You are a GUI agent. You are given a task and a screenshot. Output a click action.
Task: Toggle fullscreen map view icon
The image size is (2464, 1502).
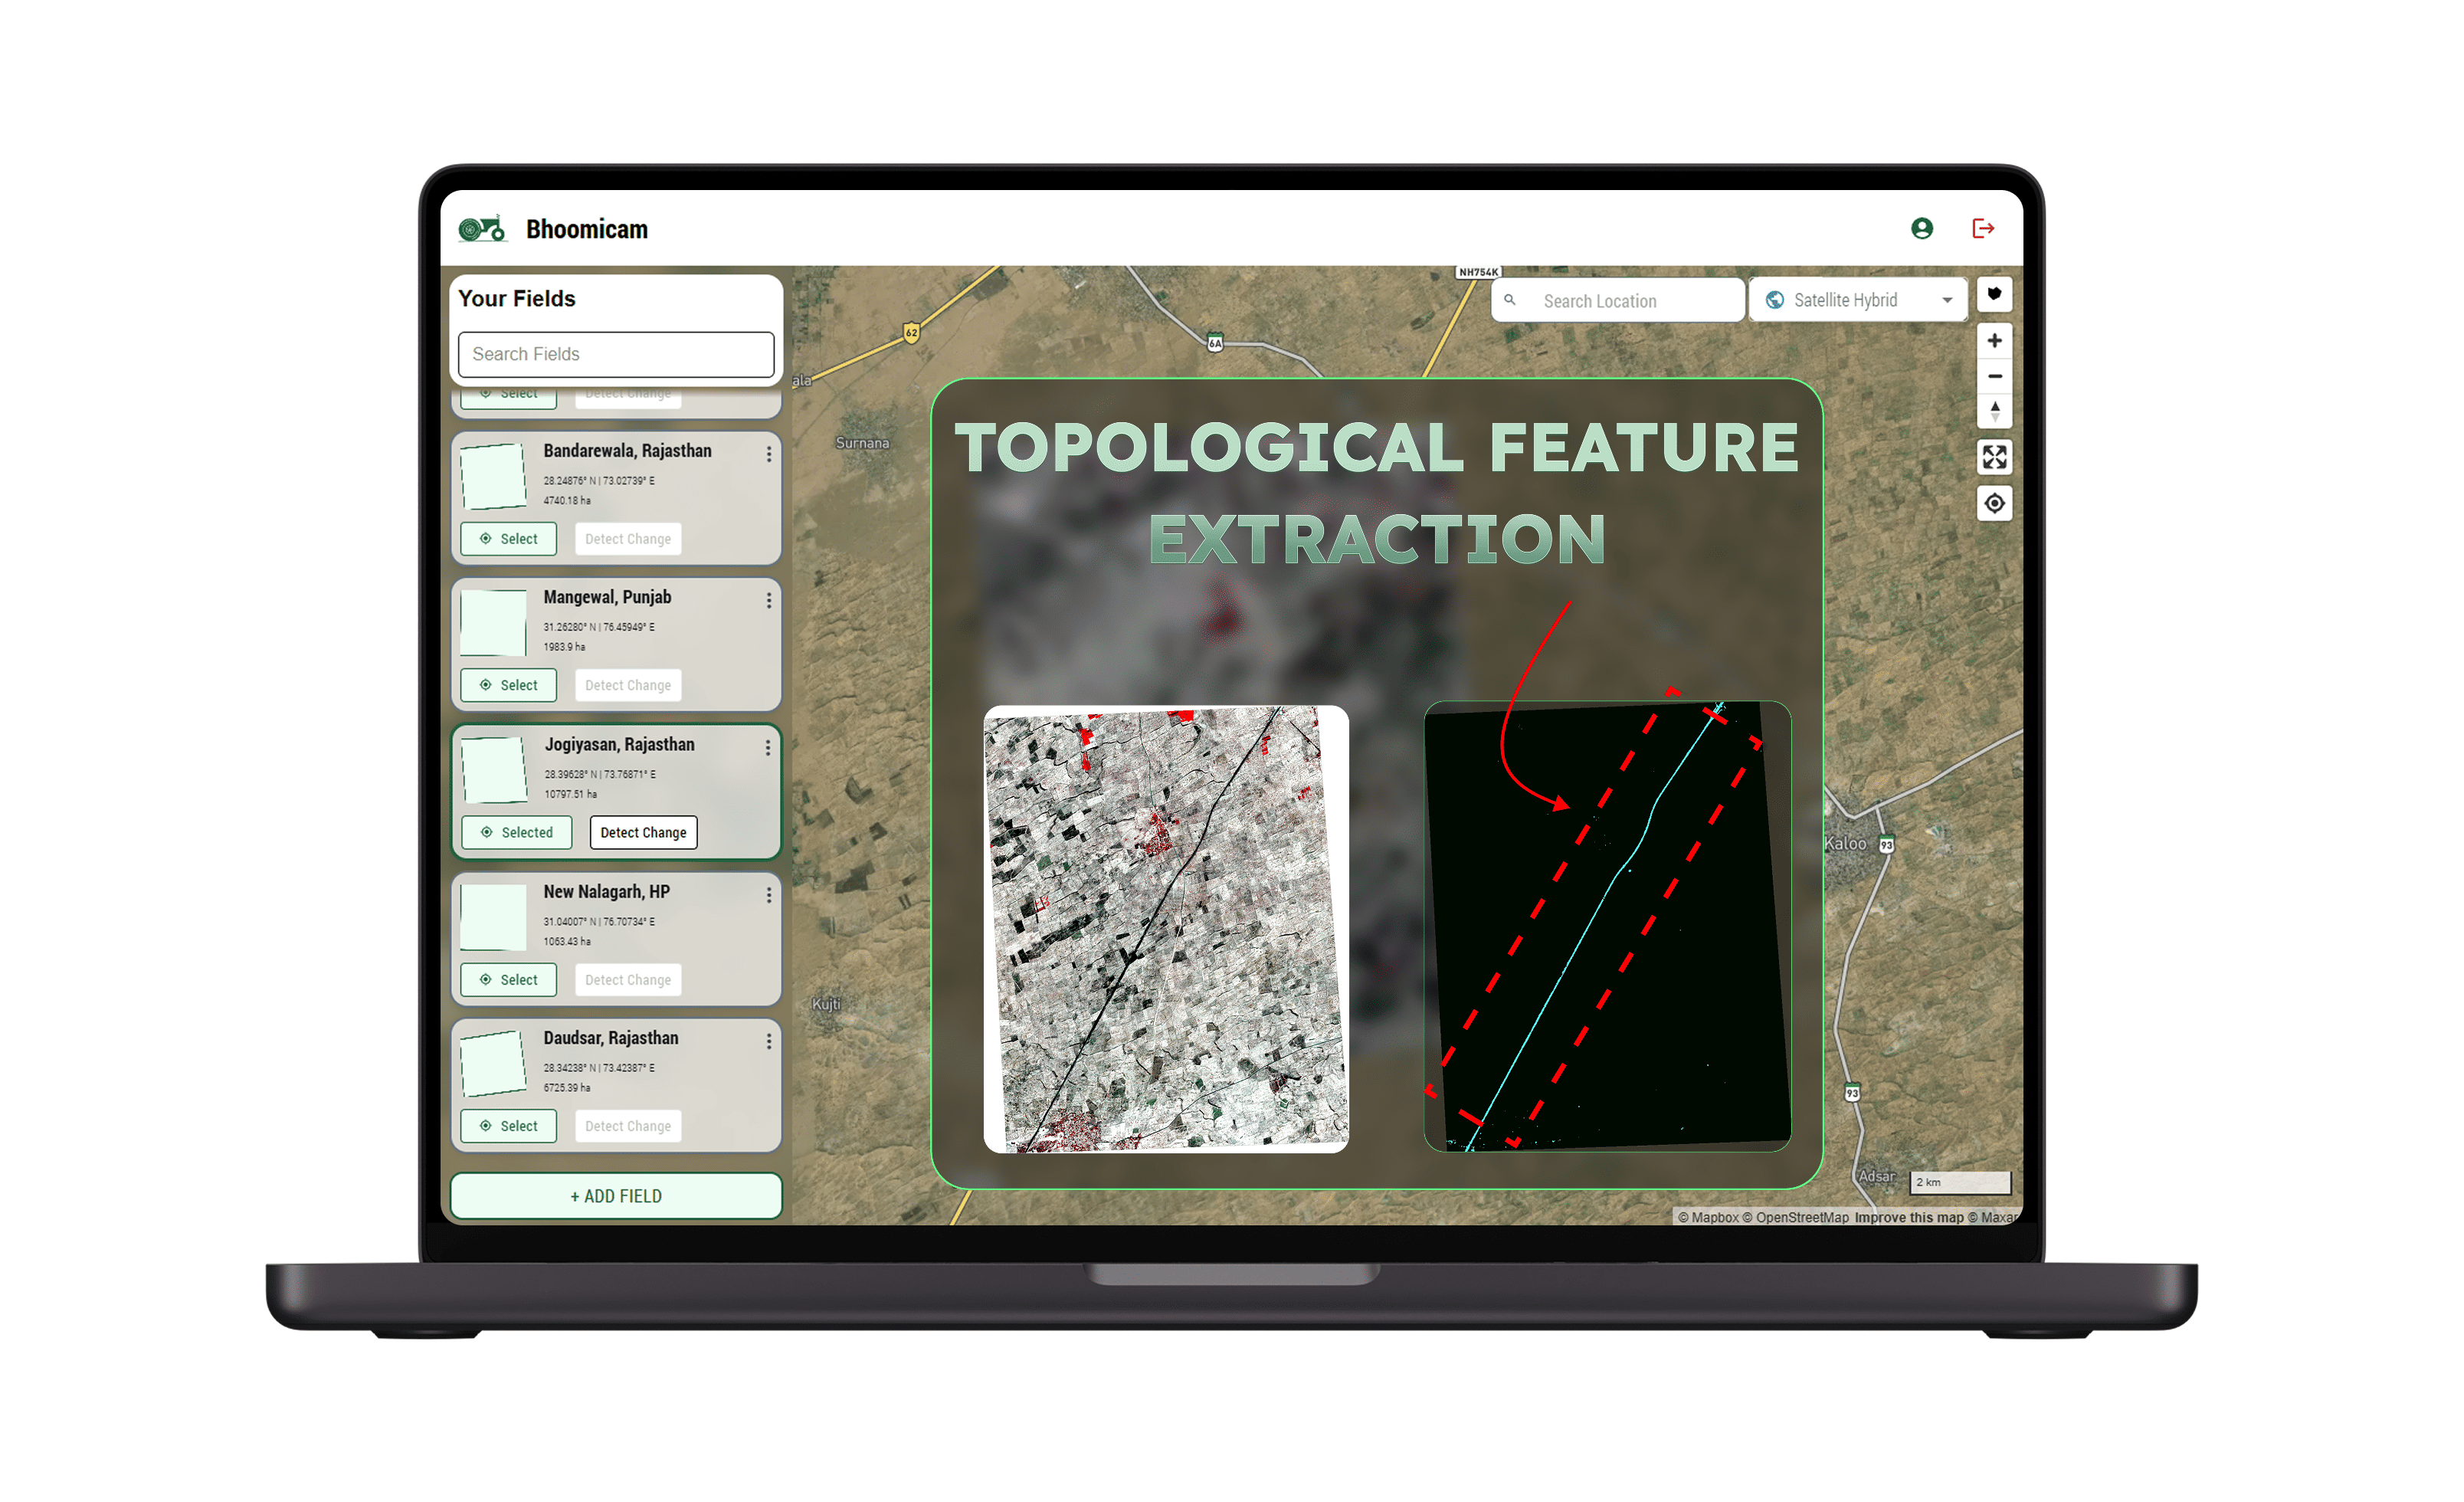pyautogui.click(x=1994, y=457)
